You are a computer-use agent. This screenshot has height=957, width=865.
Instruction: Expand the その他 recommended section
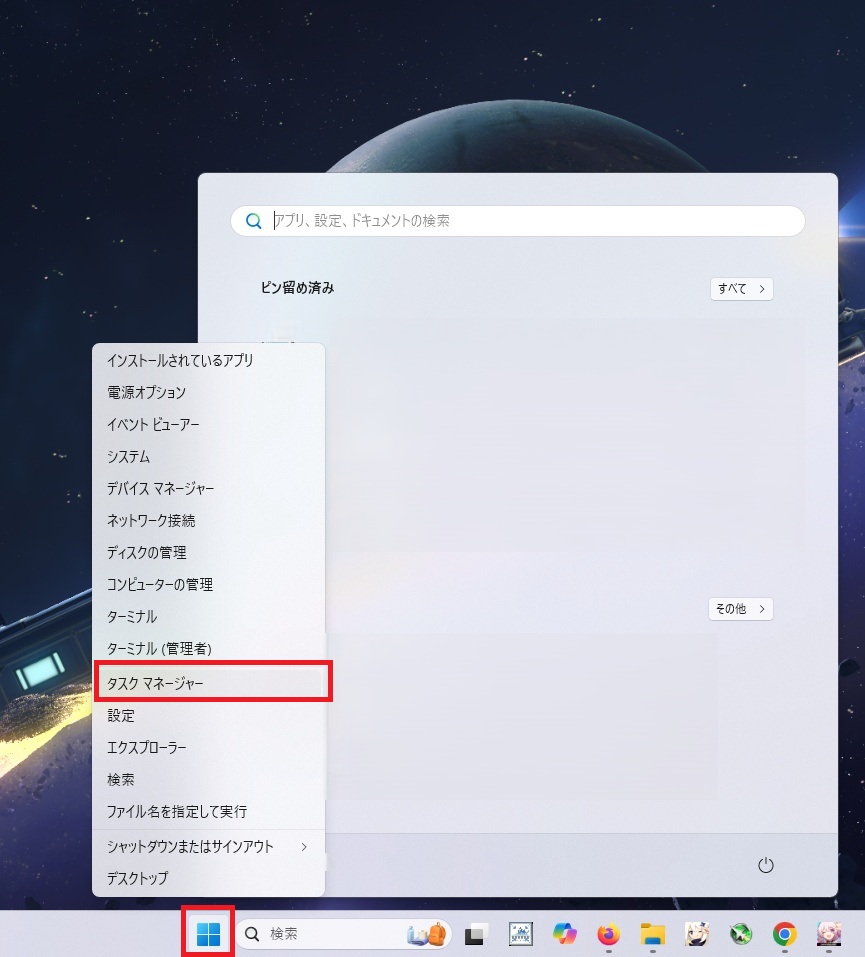coord(740,609)
